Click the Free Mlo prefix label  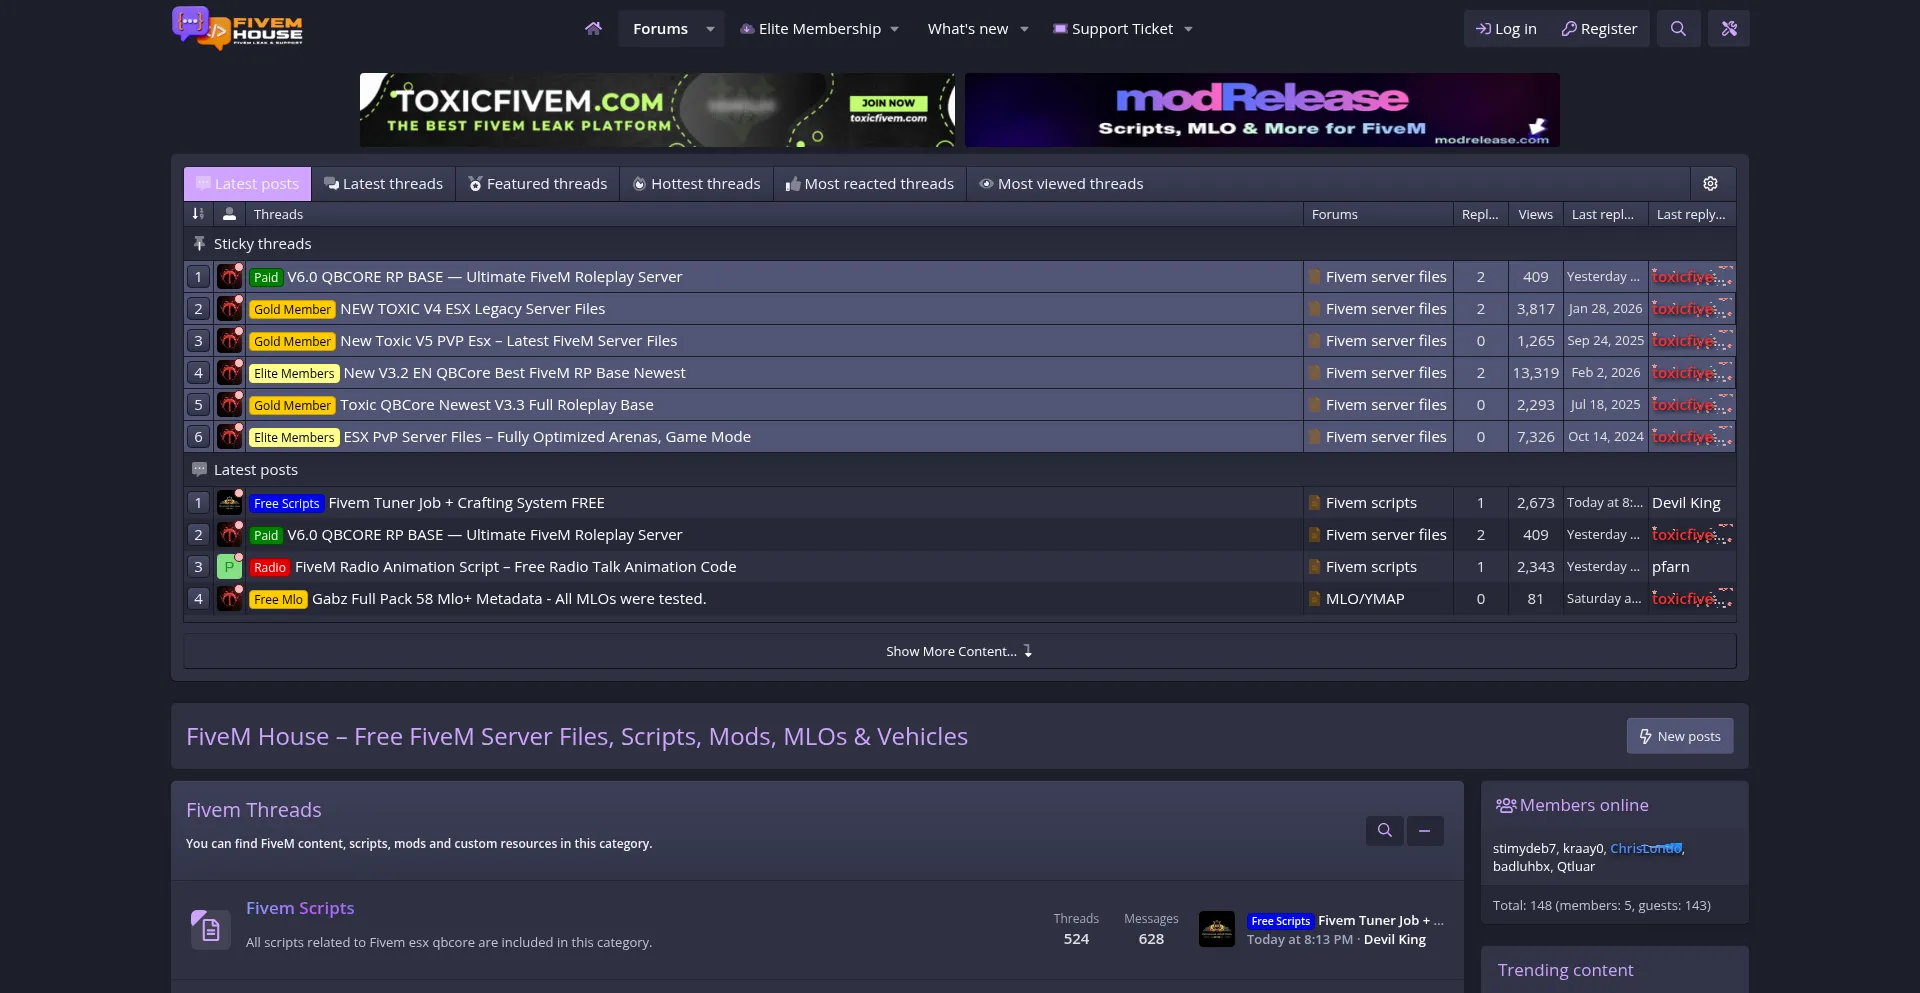click(278, 599)
